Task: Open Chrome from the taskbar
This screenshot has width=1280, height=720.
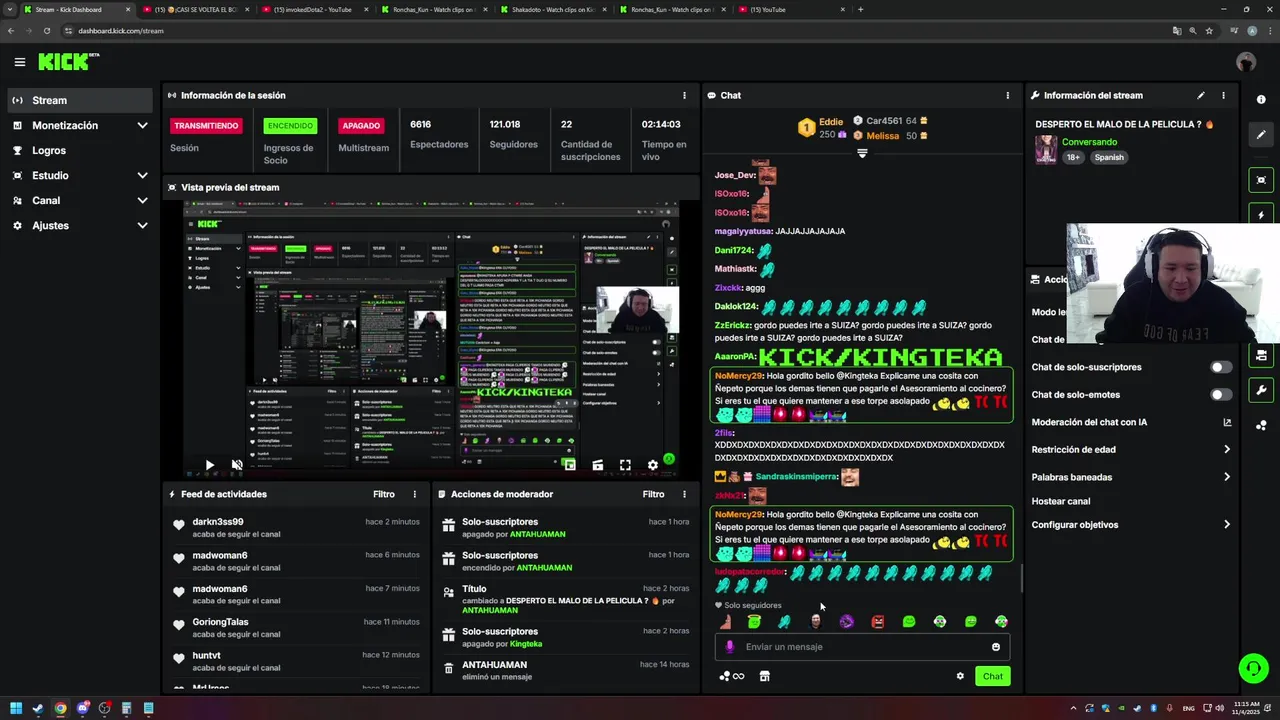Action: [60, 709]
